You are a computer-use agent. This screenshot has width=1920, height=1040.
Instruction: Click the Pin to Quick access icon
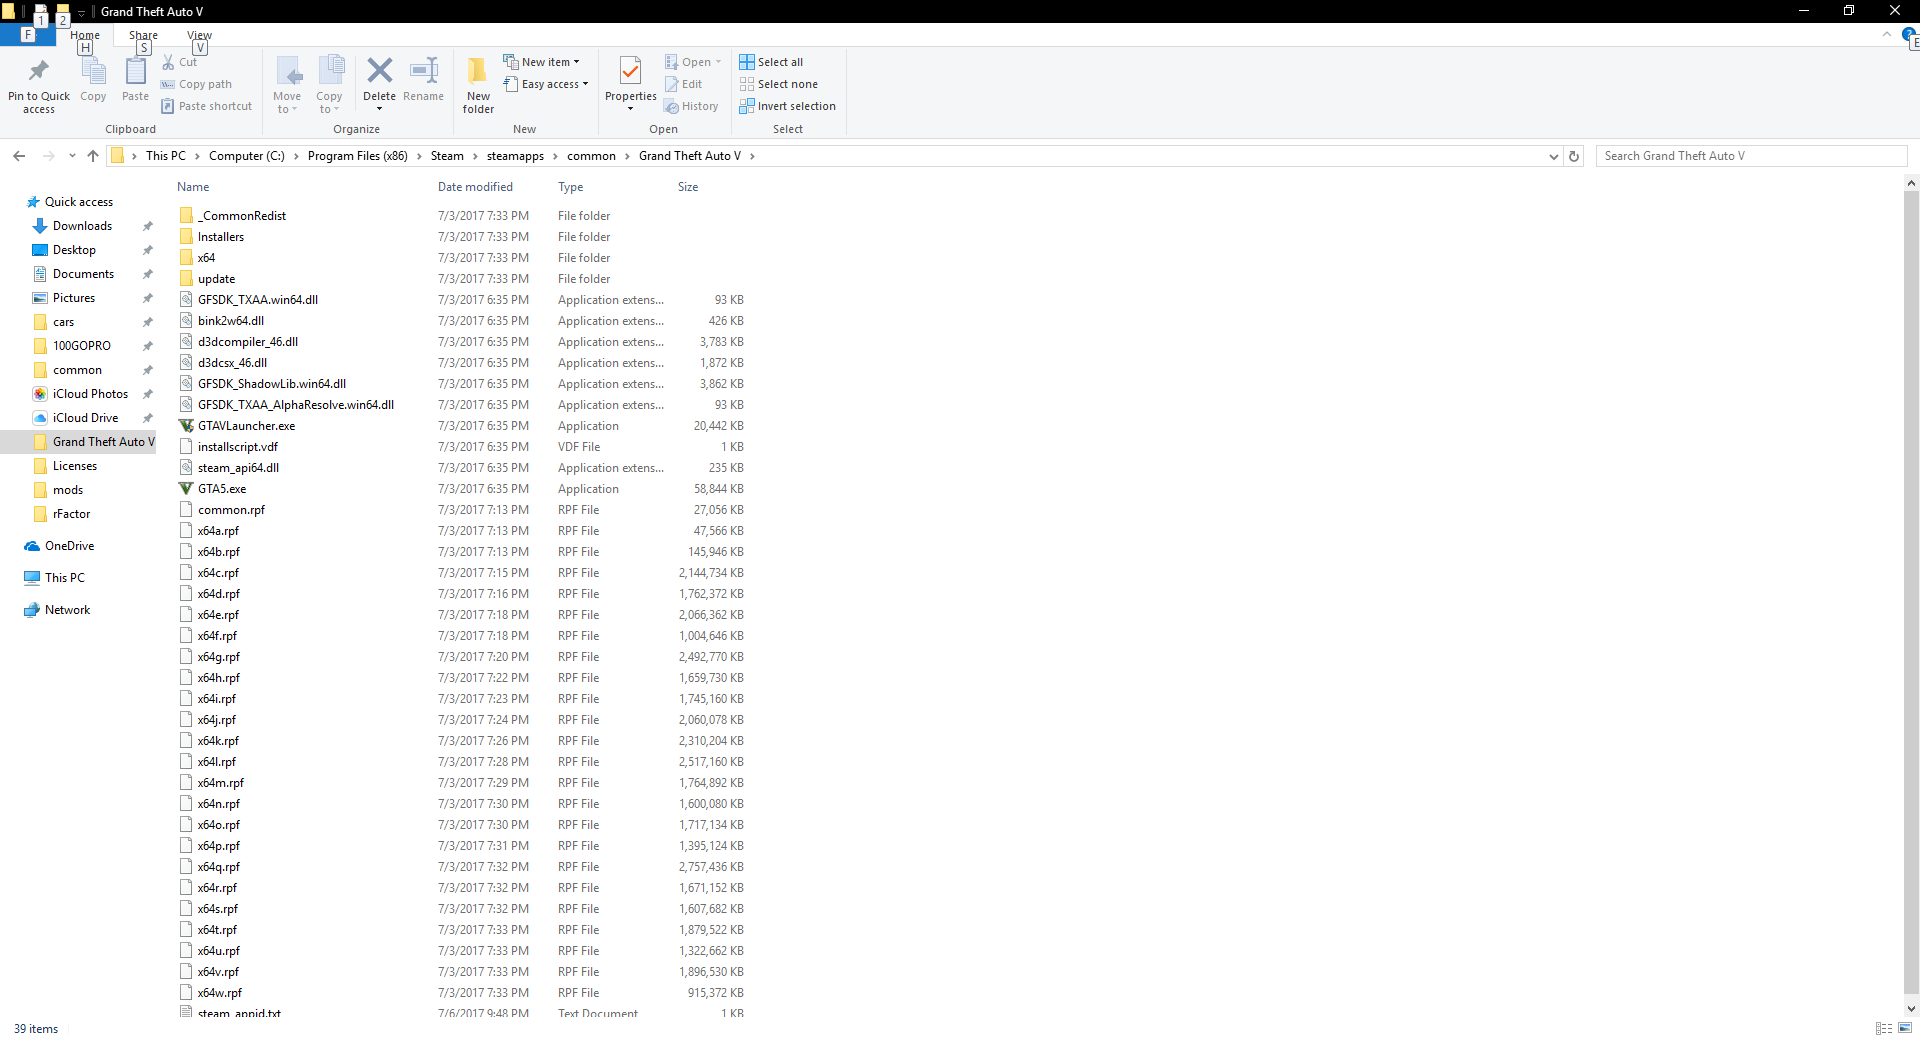click(x=39, y=71)
